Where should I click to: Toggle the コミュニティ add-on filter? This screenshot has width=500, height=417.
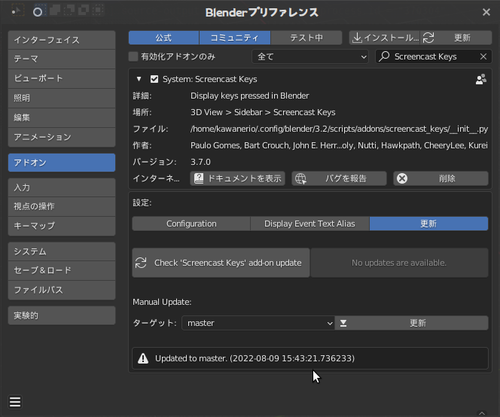pyautogui.click(x=235, y=38)
